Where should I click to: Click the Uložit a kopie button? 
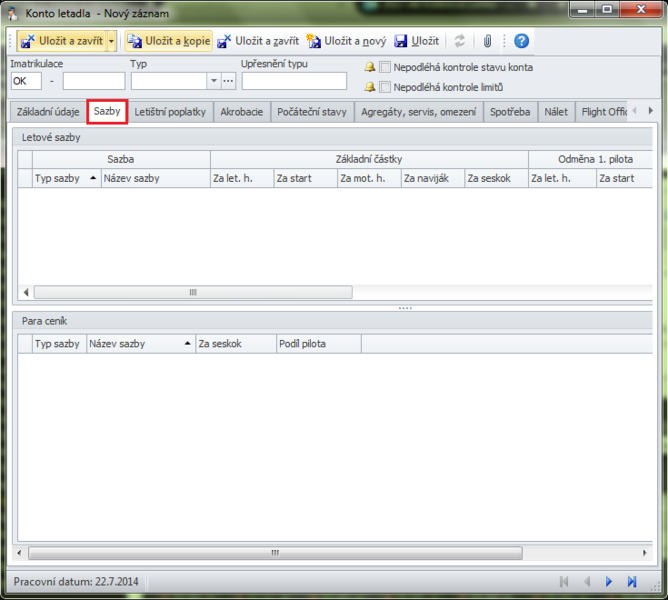[168, 41]
